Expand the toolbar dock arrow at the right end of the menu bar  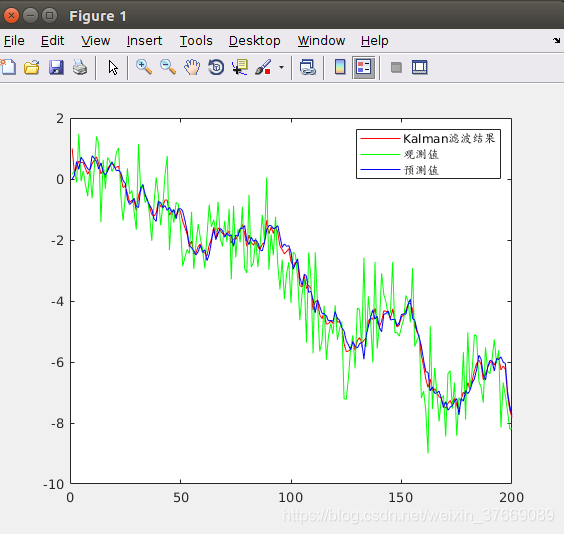coord(556,40)
